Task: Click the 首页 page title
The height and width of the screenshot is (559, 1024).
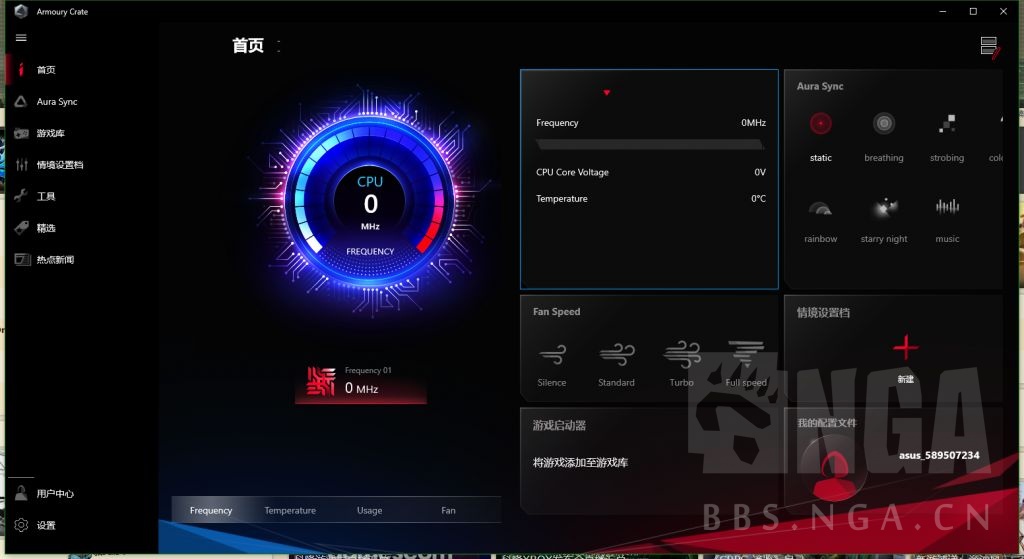Action: 248,45
